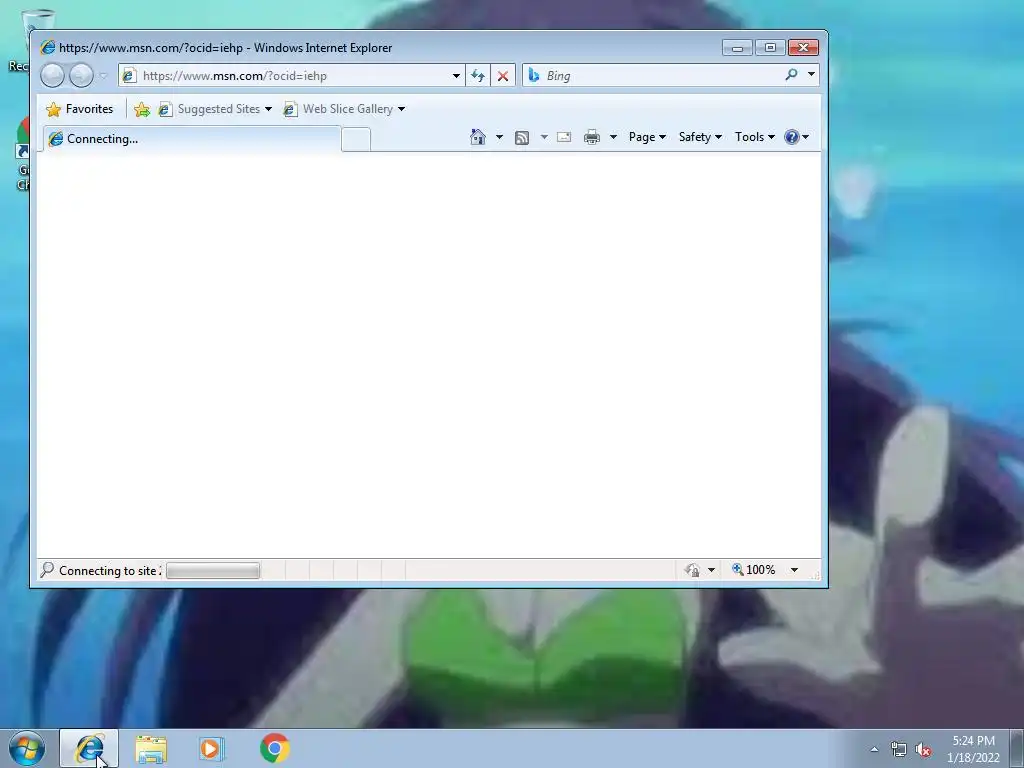Image resolution: width=1024 pixels, height=768 pixels.
Task: Click the Read mail icon
Action: [x=564, y=137]
